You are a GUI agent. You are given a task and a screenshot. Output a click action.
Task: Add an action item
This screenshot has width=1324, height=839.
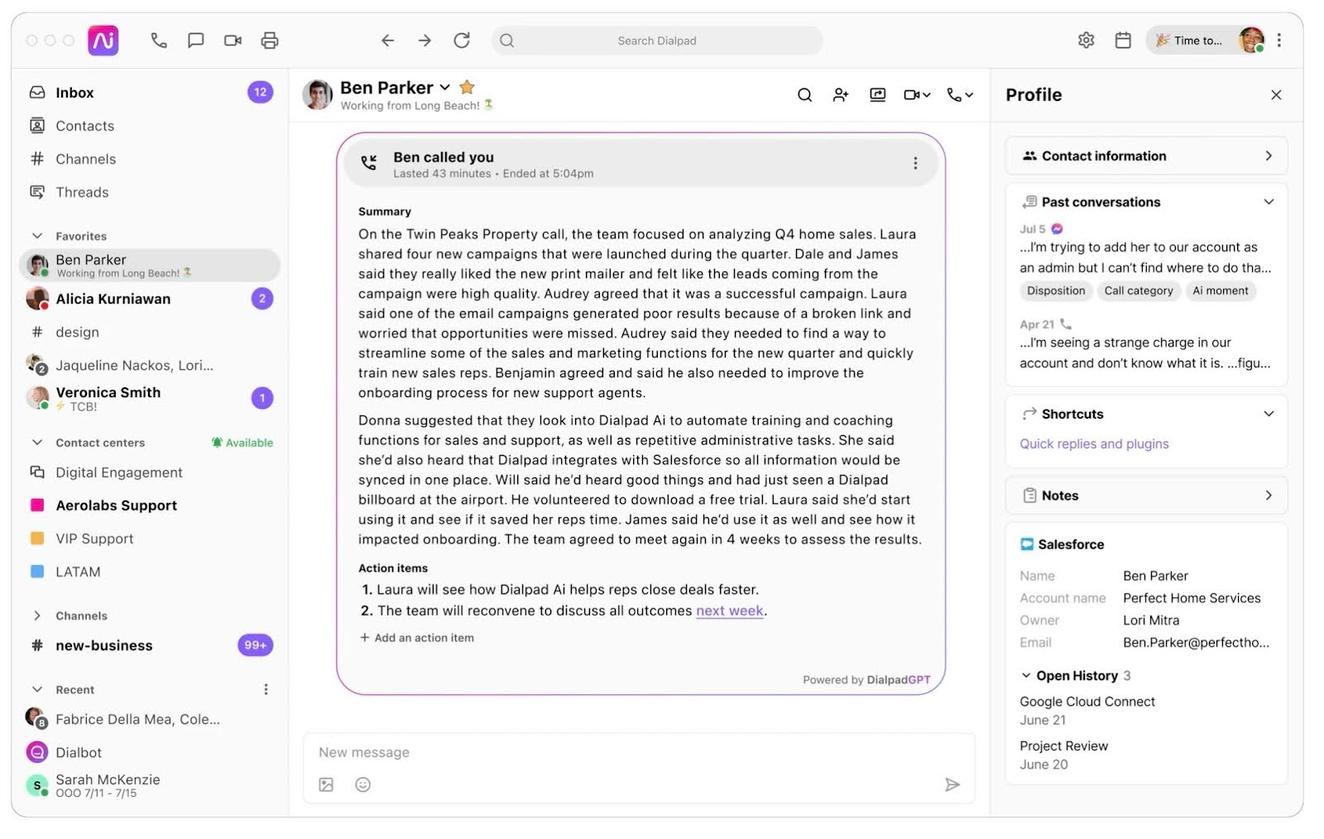(x=417, y=638)
